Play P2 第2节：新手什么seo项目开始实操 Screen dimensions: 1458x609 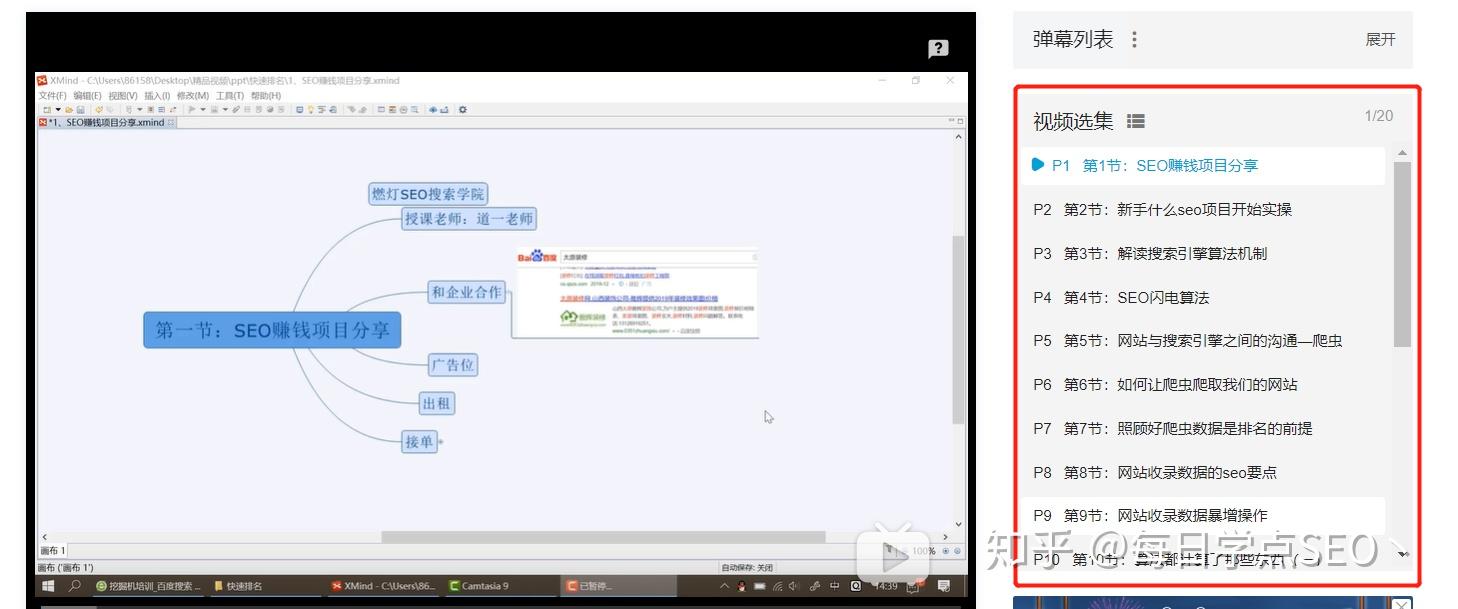point(1203,209)
